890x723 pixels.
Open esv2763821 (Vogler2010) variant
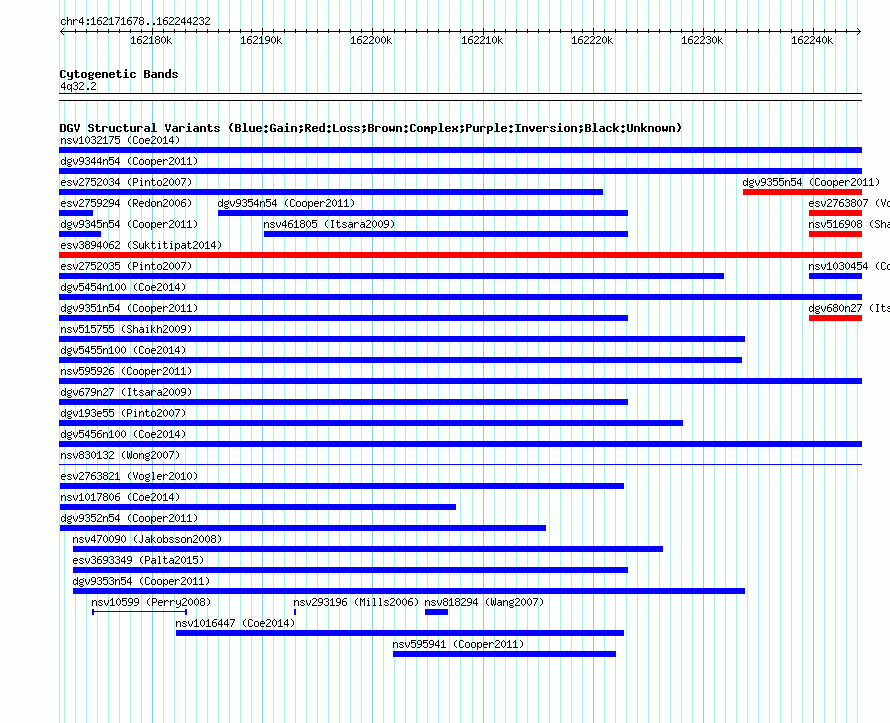(x=129, y=476)
